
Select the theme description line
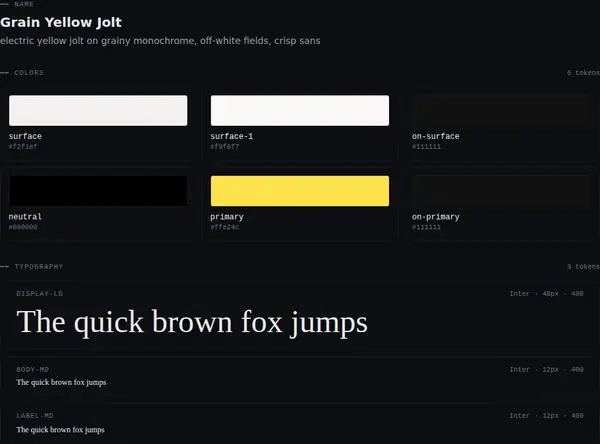click(x=160, y=41)
